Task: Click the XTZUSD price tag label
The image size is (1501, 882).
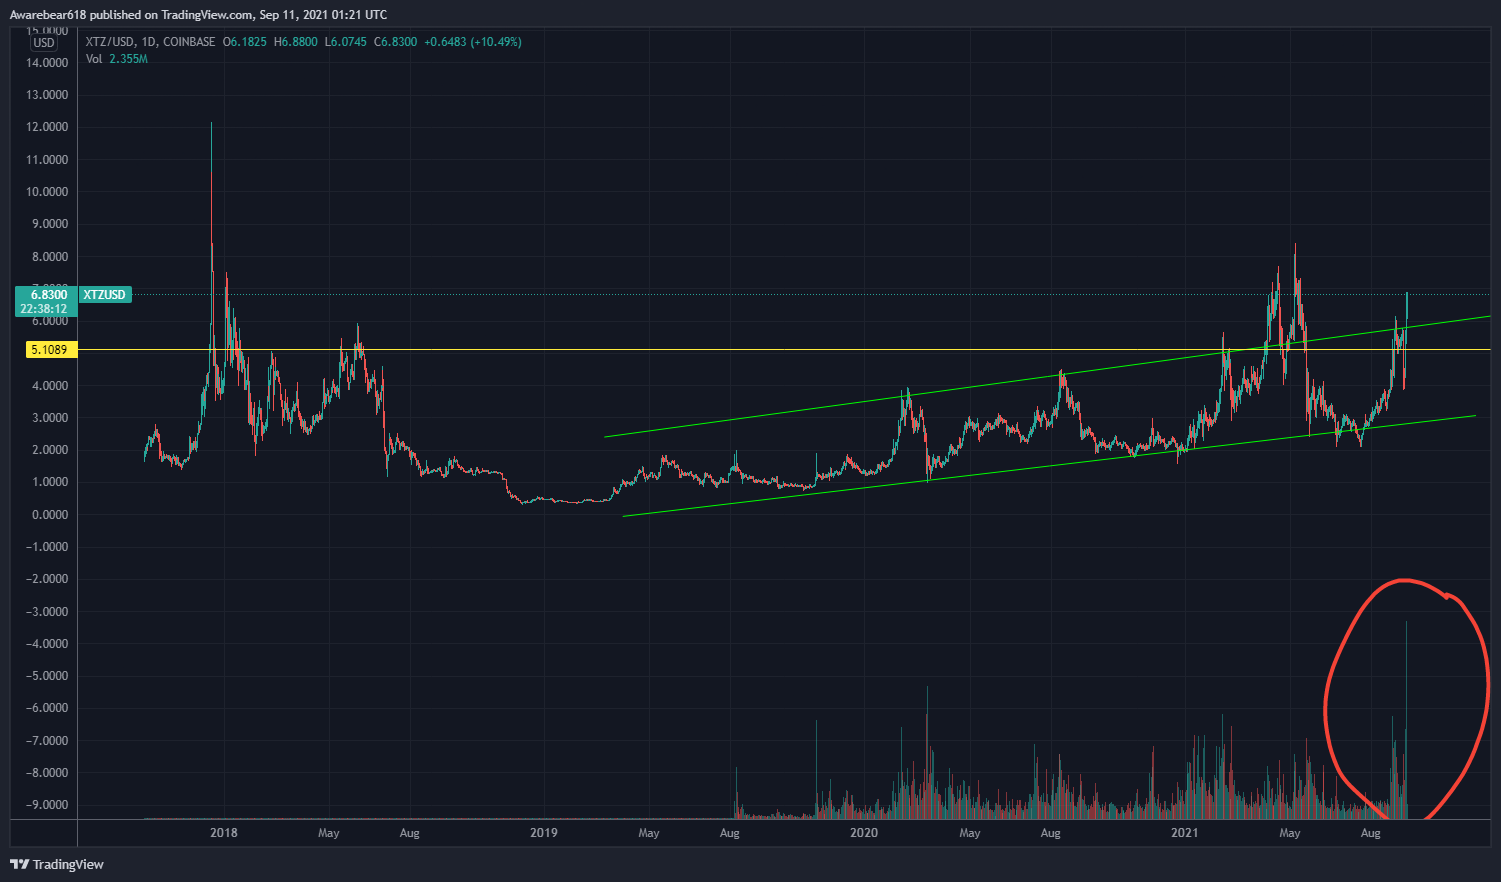Action: 105,295
